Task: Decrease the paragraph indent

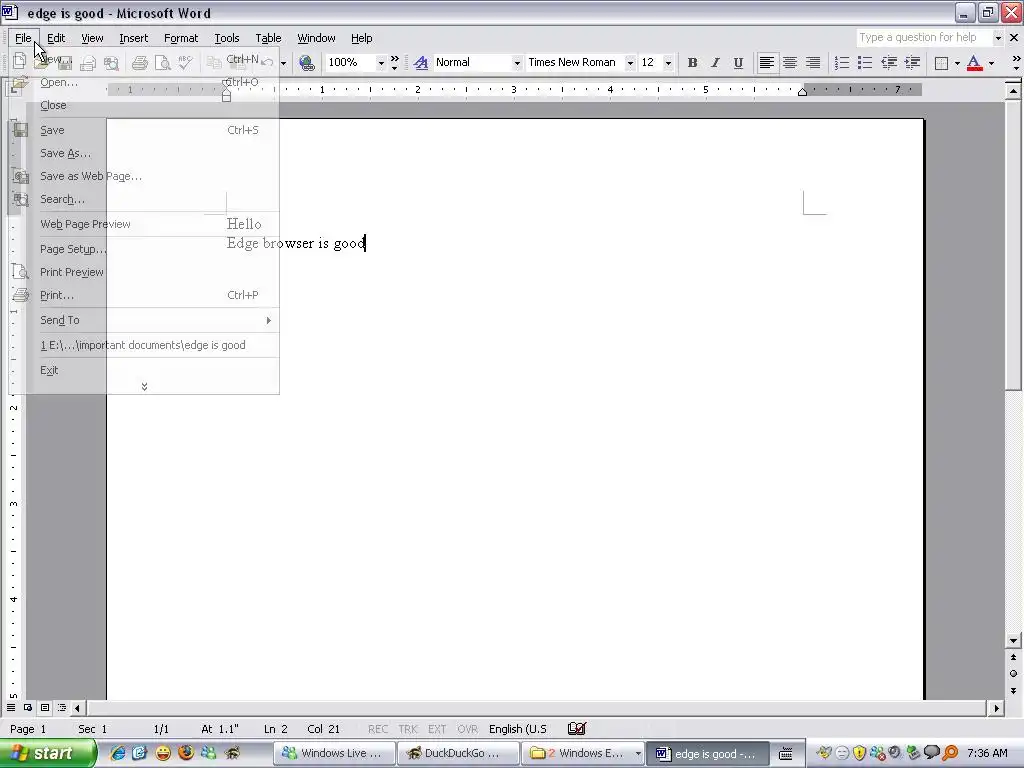Action: [x=888, y=63]
